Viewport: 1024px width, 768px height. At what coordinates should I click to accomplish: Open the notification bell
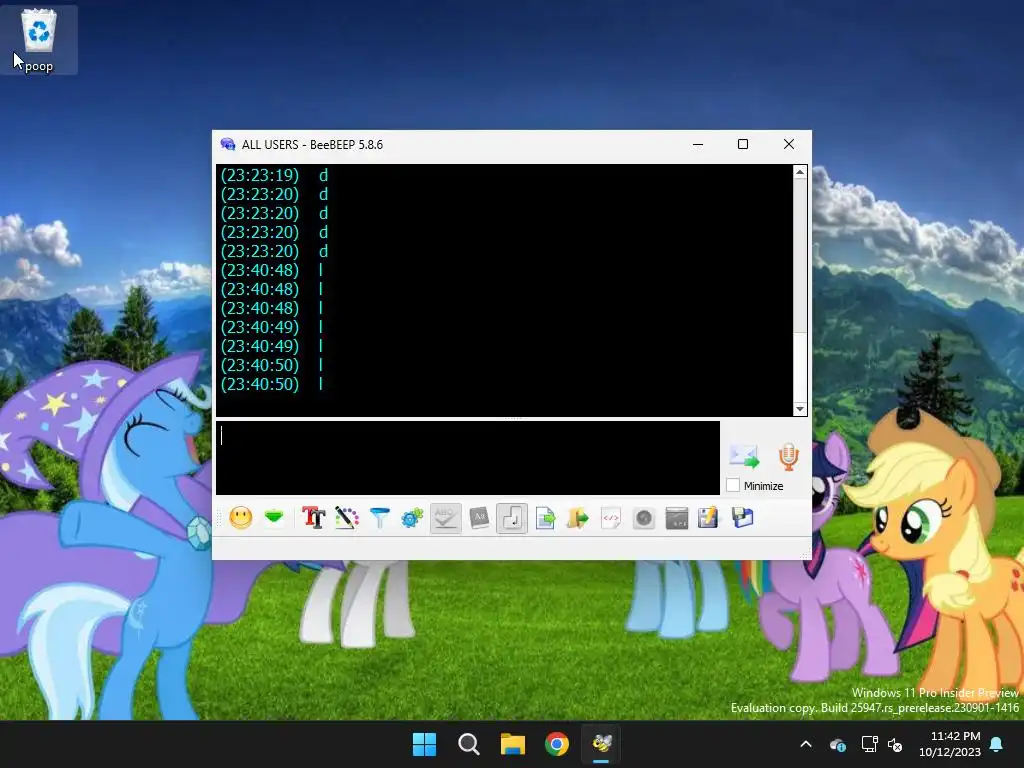997,744
